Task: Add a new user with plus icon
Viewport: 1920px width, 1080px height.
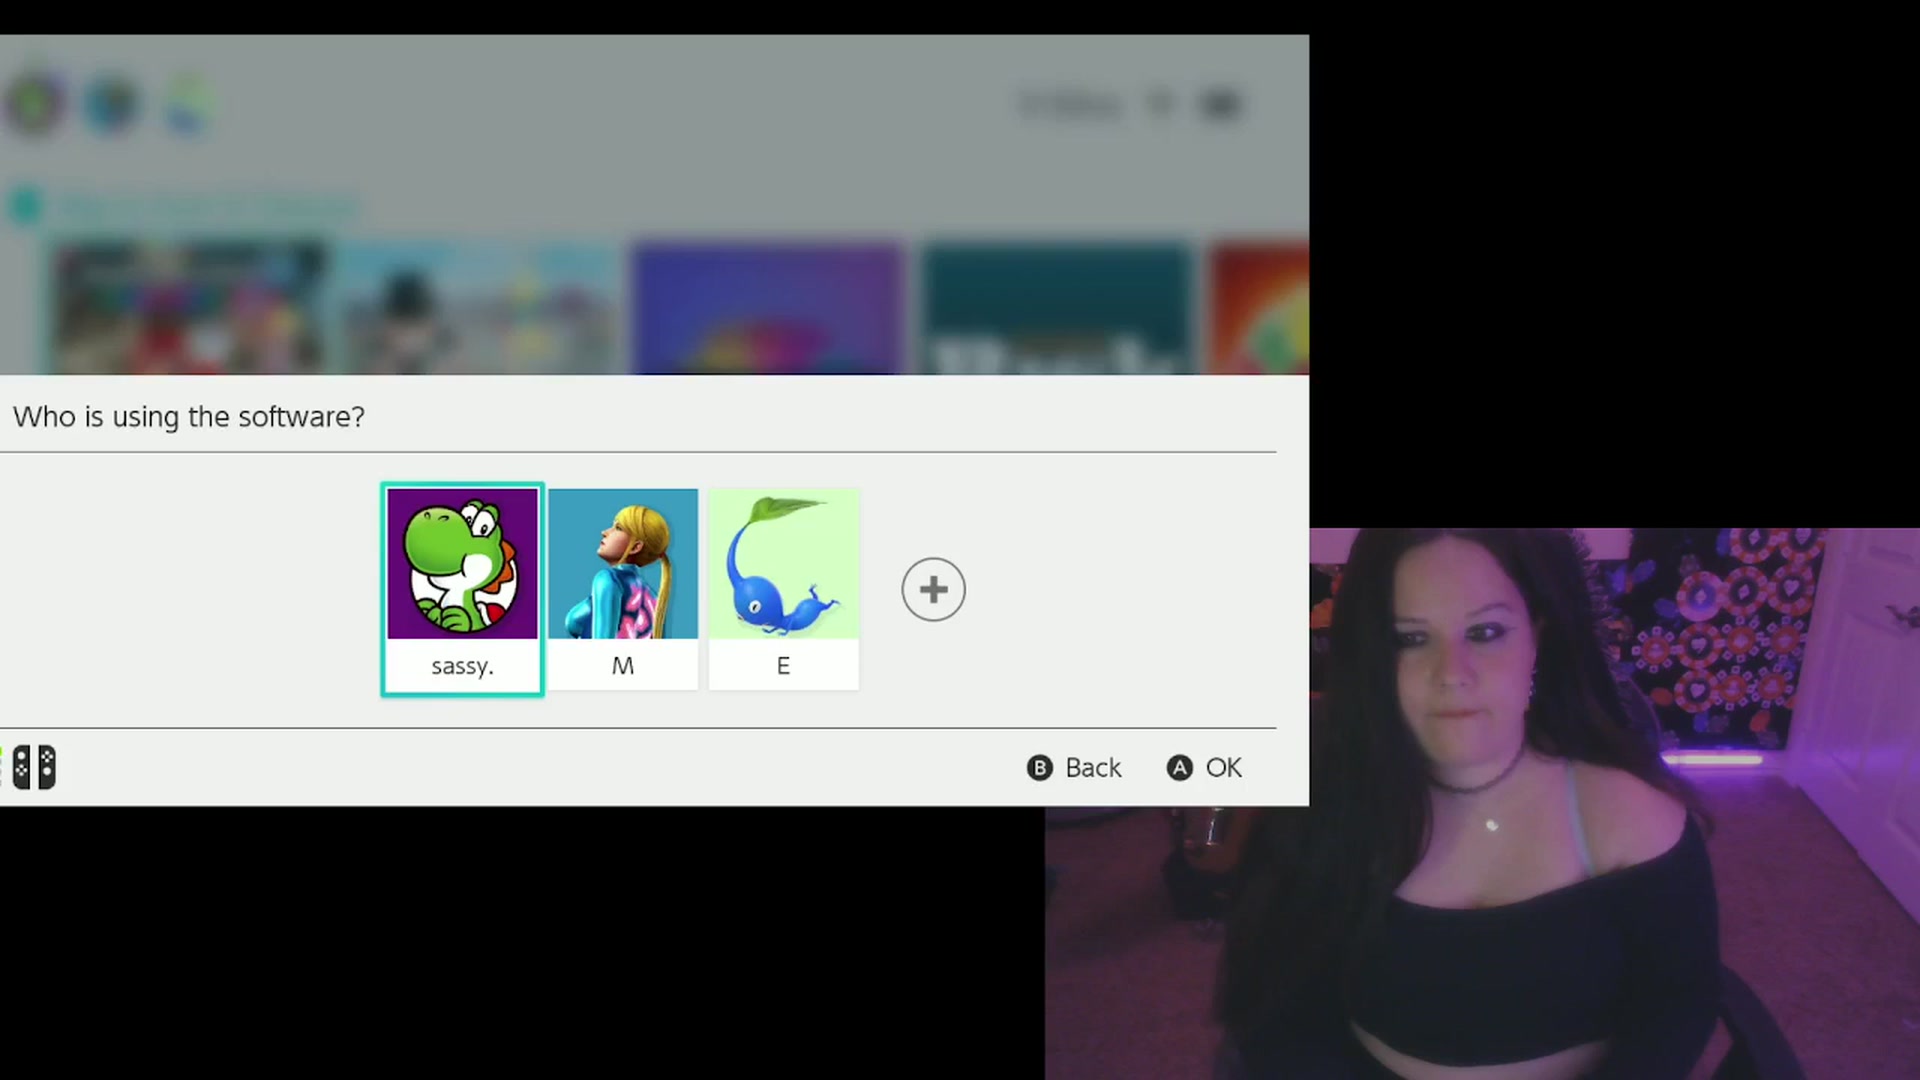Action: tap(933, 589)
